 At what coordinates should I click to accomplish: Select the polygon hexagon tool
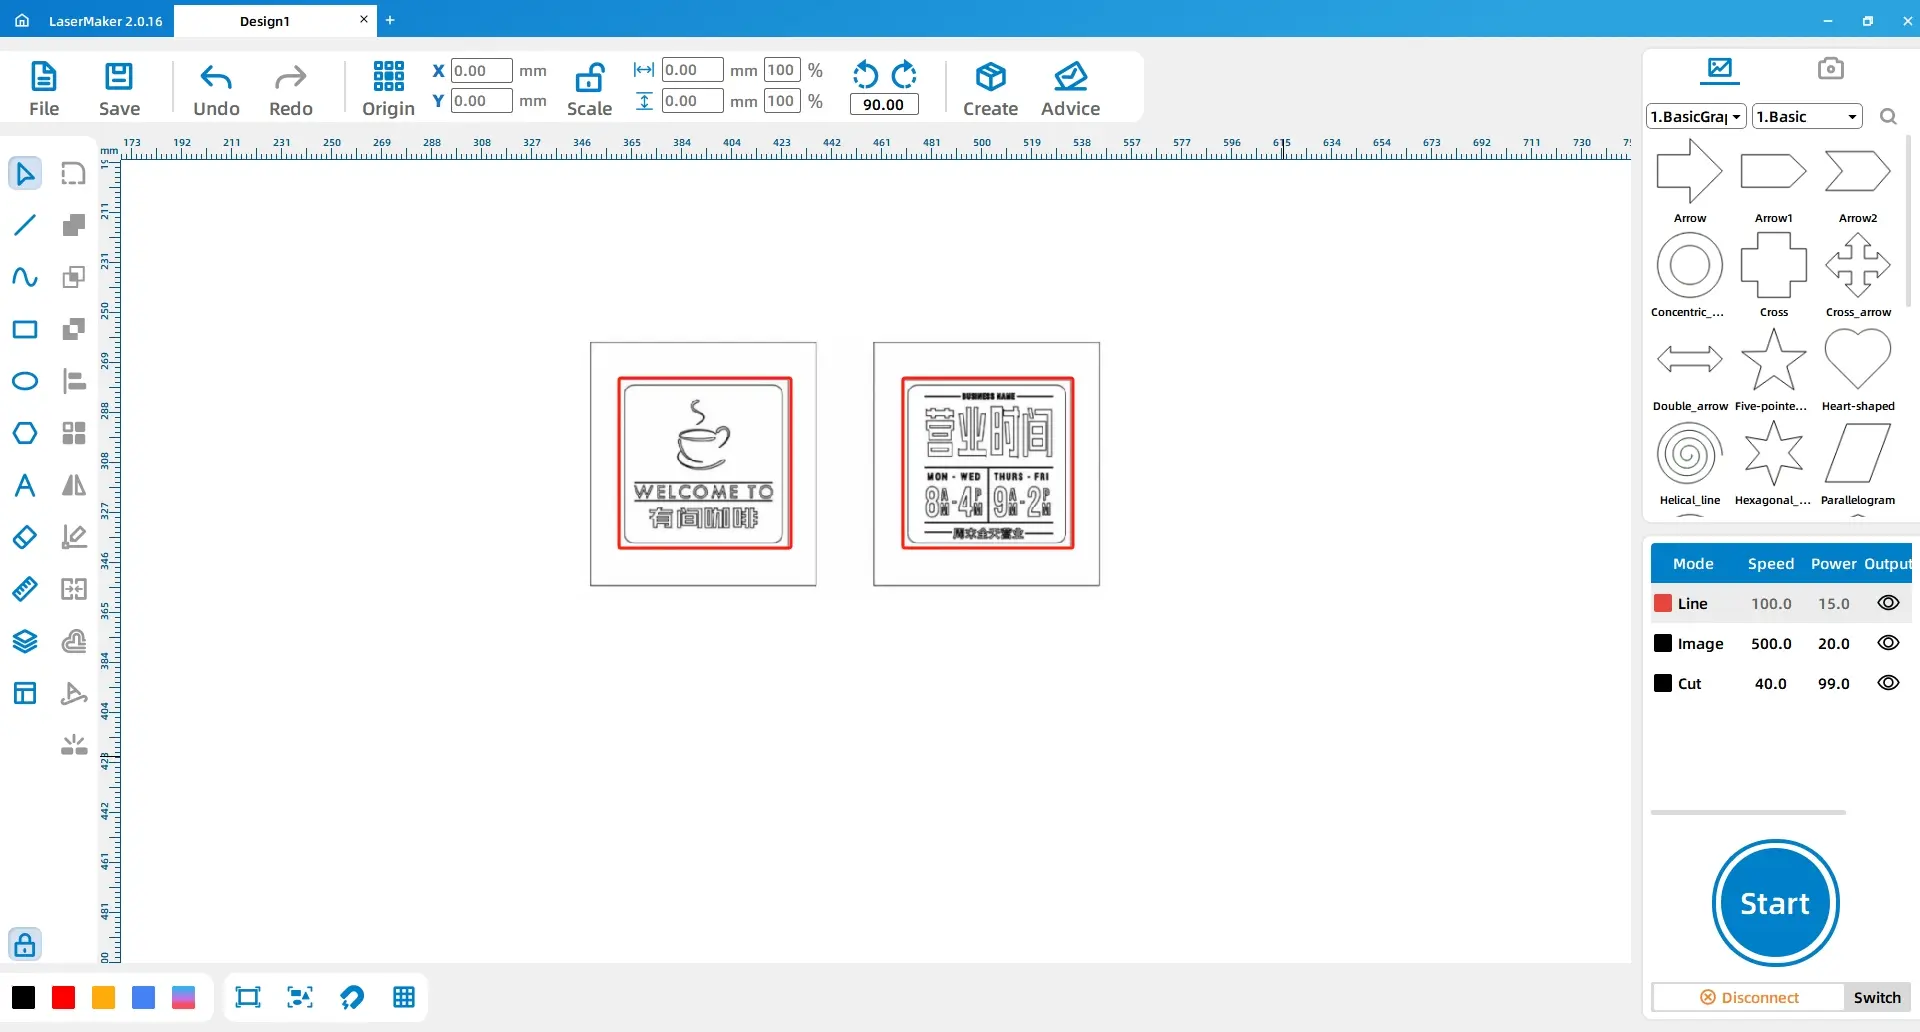click(25, 433)
